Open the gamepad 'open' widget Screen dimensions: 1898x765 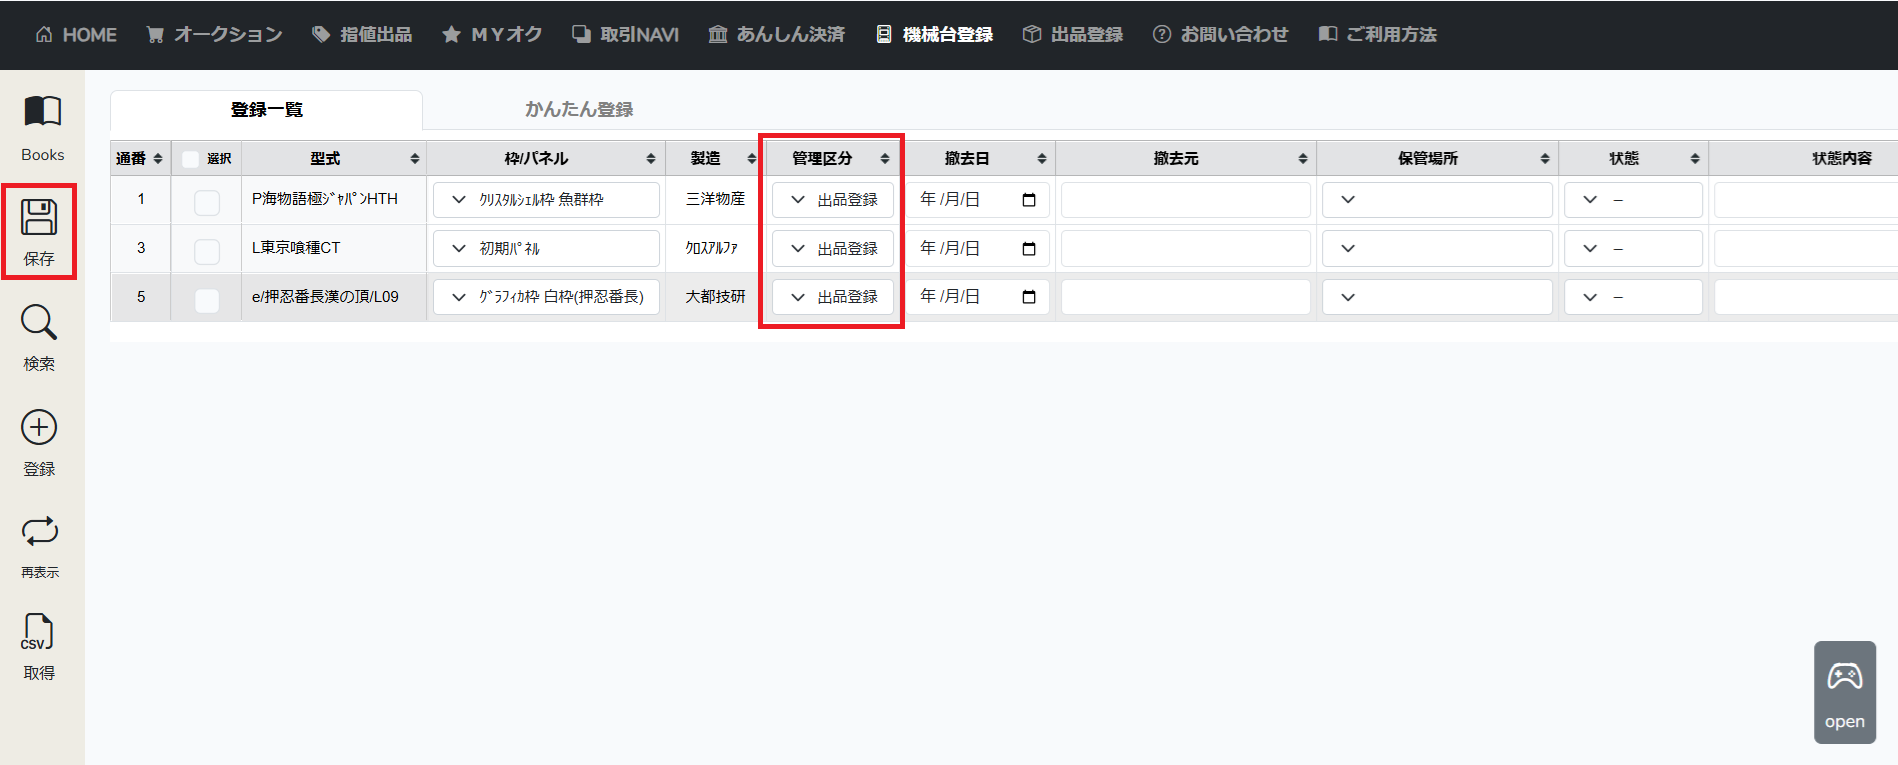coord(1845,692)
